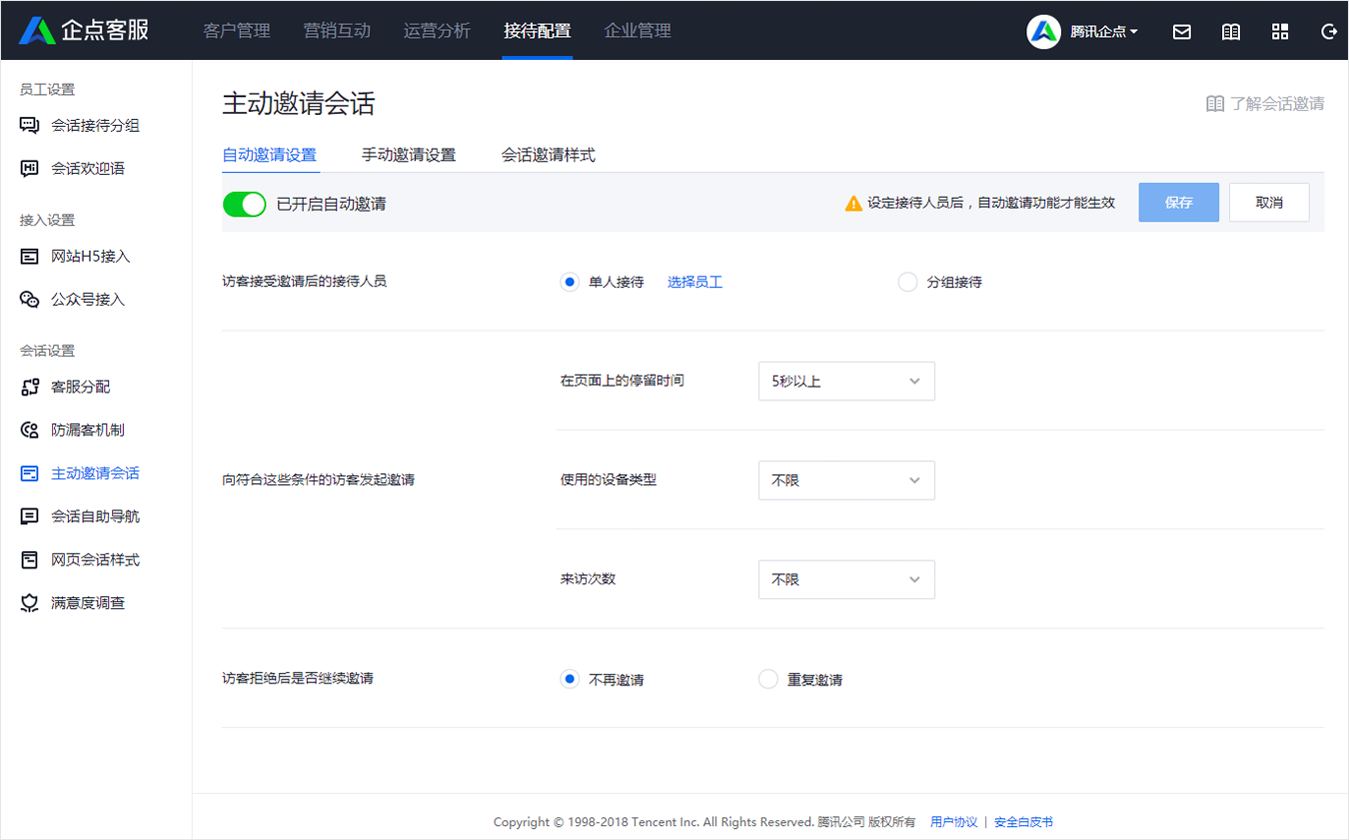The image size is (1349, 840).
Task: Click the 防漏客机制 sidebar icon
Action: click(x=30, y=430)
